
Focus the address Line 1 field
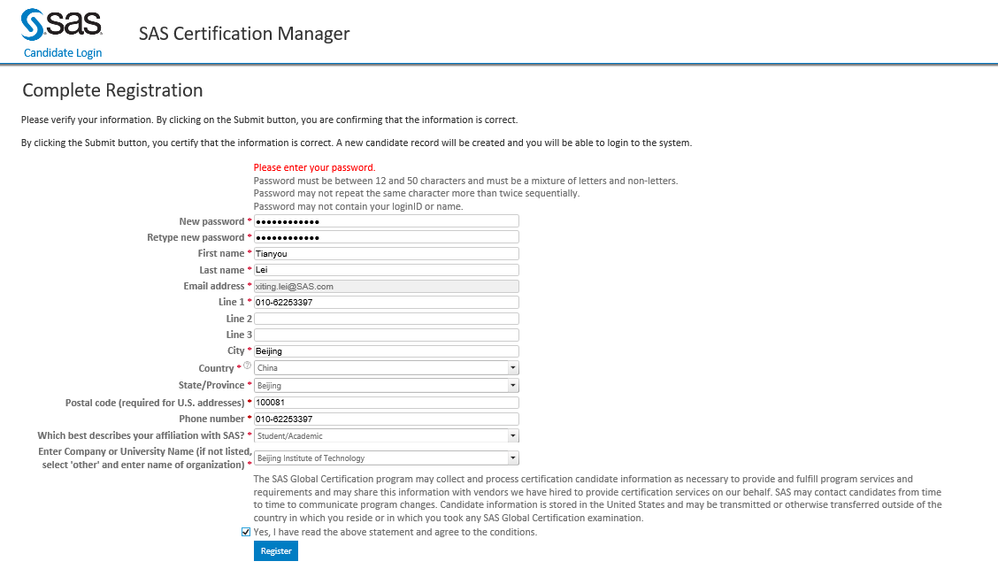(386, 302)
